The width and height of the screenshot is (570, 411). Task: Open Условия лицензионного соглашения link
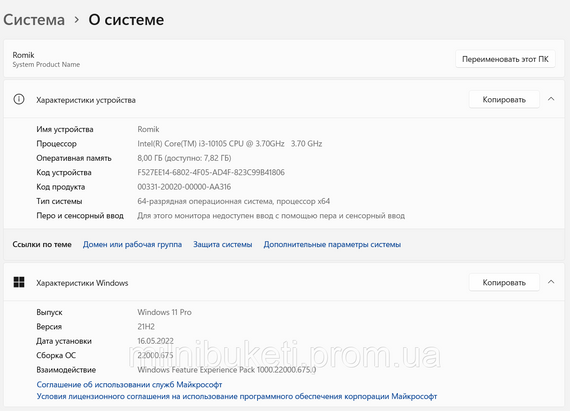[237, 396]
